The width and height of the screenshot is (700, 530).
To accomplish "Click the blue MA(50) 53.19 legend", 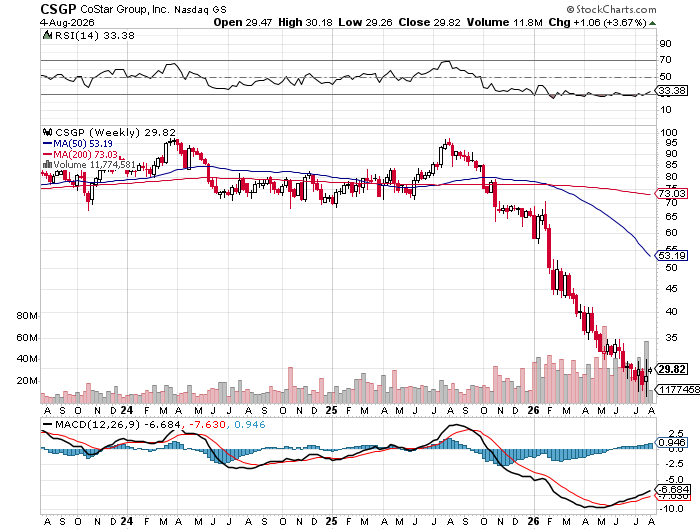I will (78, 143).
